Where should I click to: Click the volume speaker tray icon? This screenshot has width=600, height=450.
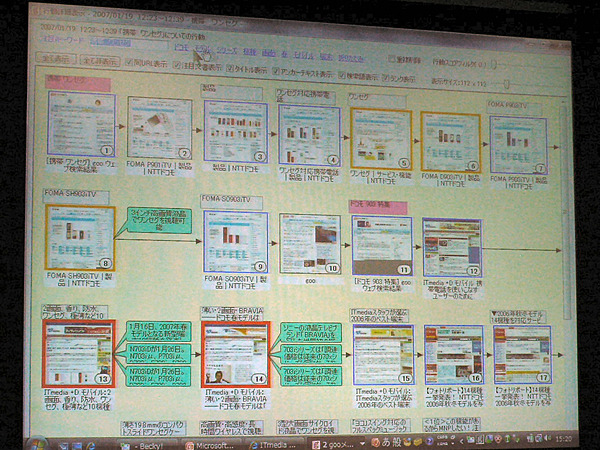click(x=549, y=439)
